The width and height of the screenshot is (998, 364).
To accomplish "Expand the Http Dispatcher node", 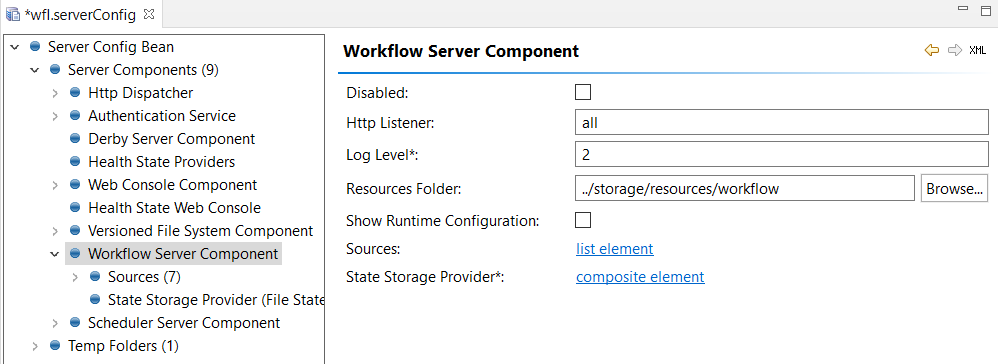I will tap(55, 93).
